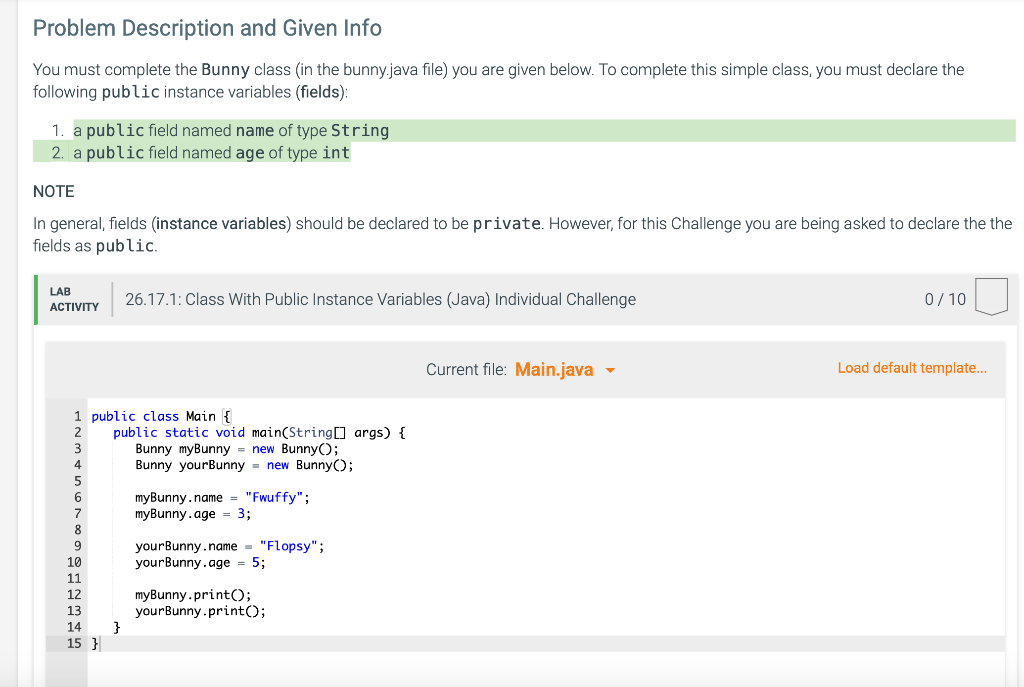Select the activity title 26.17.1
The image size is (1024, 687).
[380, 298]
